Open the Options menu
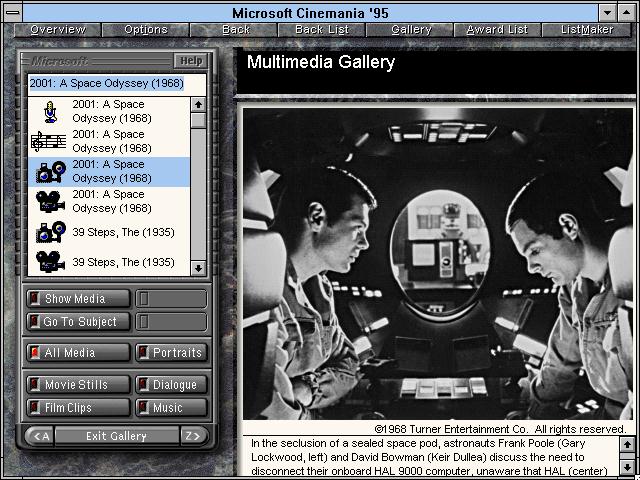 (146, 30)
